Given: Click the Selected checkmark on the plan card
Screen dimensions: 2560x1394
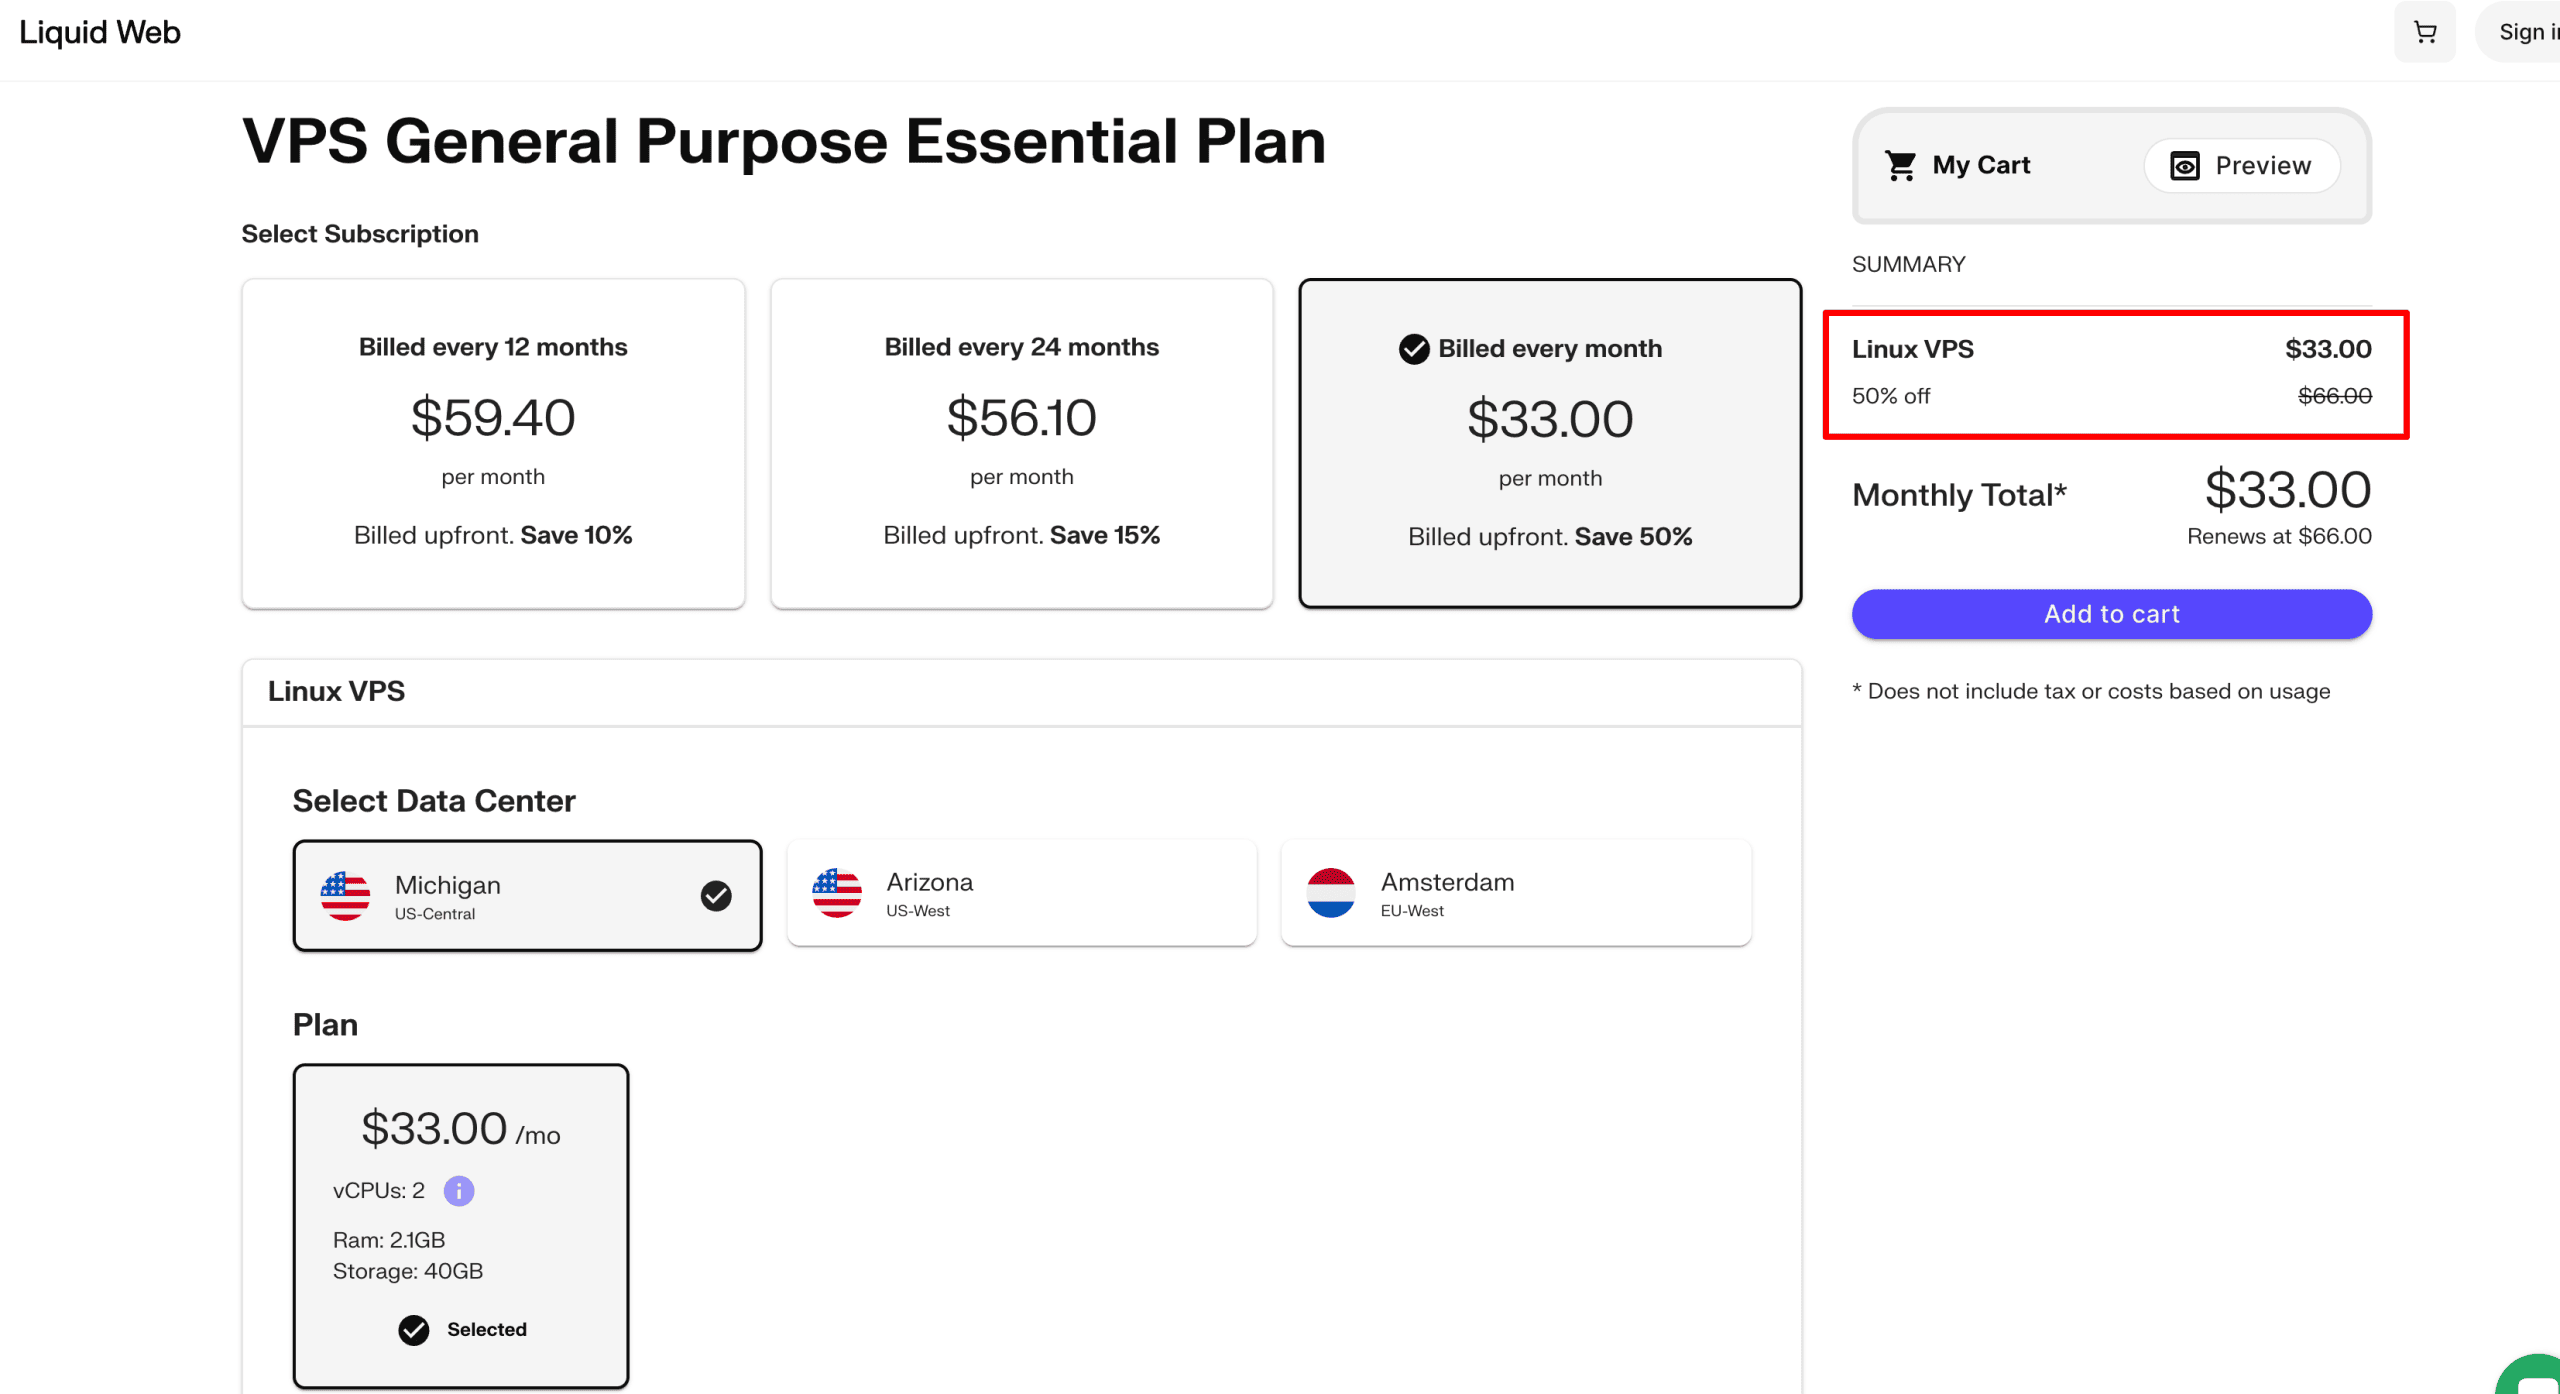Looking at the screenshot, I should 414,1330.
